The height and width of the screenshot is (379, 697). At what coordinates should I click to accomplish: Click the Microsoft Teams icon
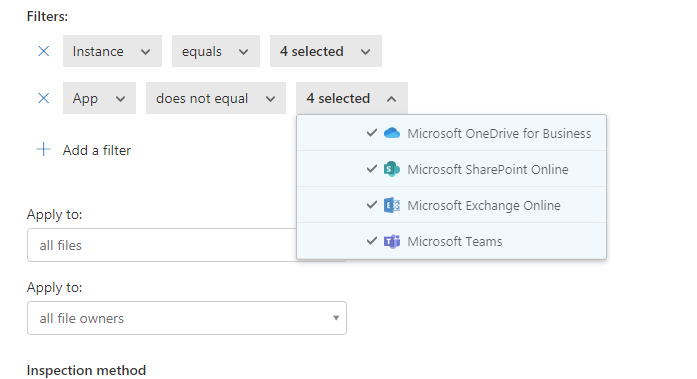tap(392, 241)
